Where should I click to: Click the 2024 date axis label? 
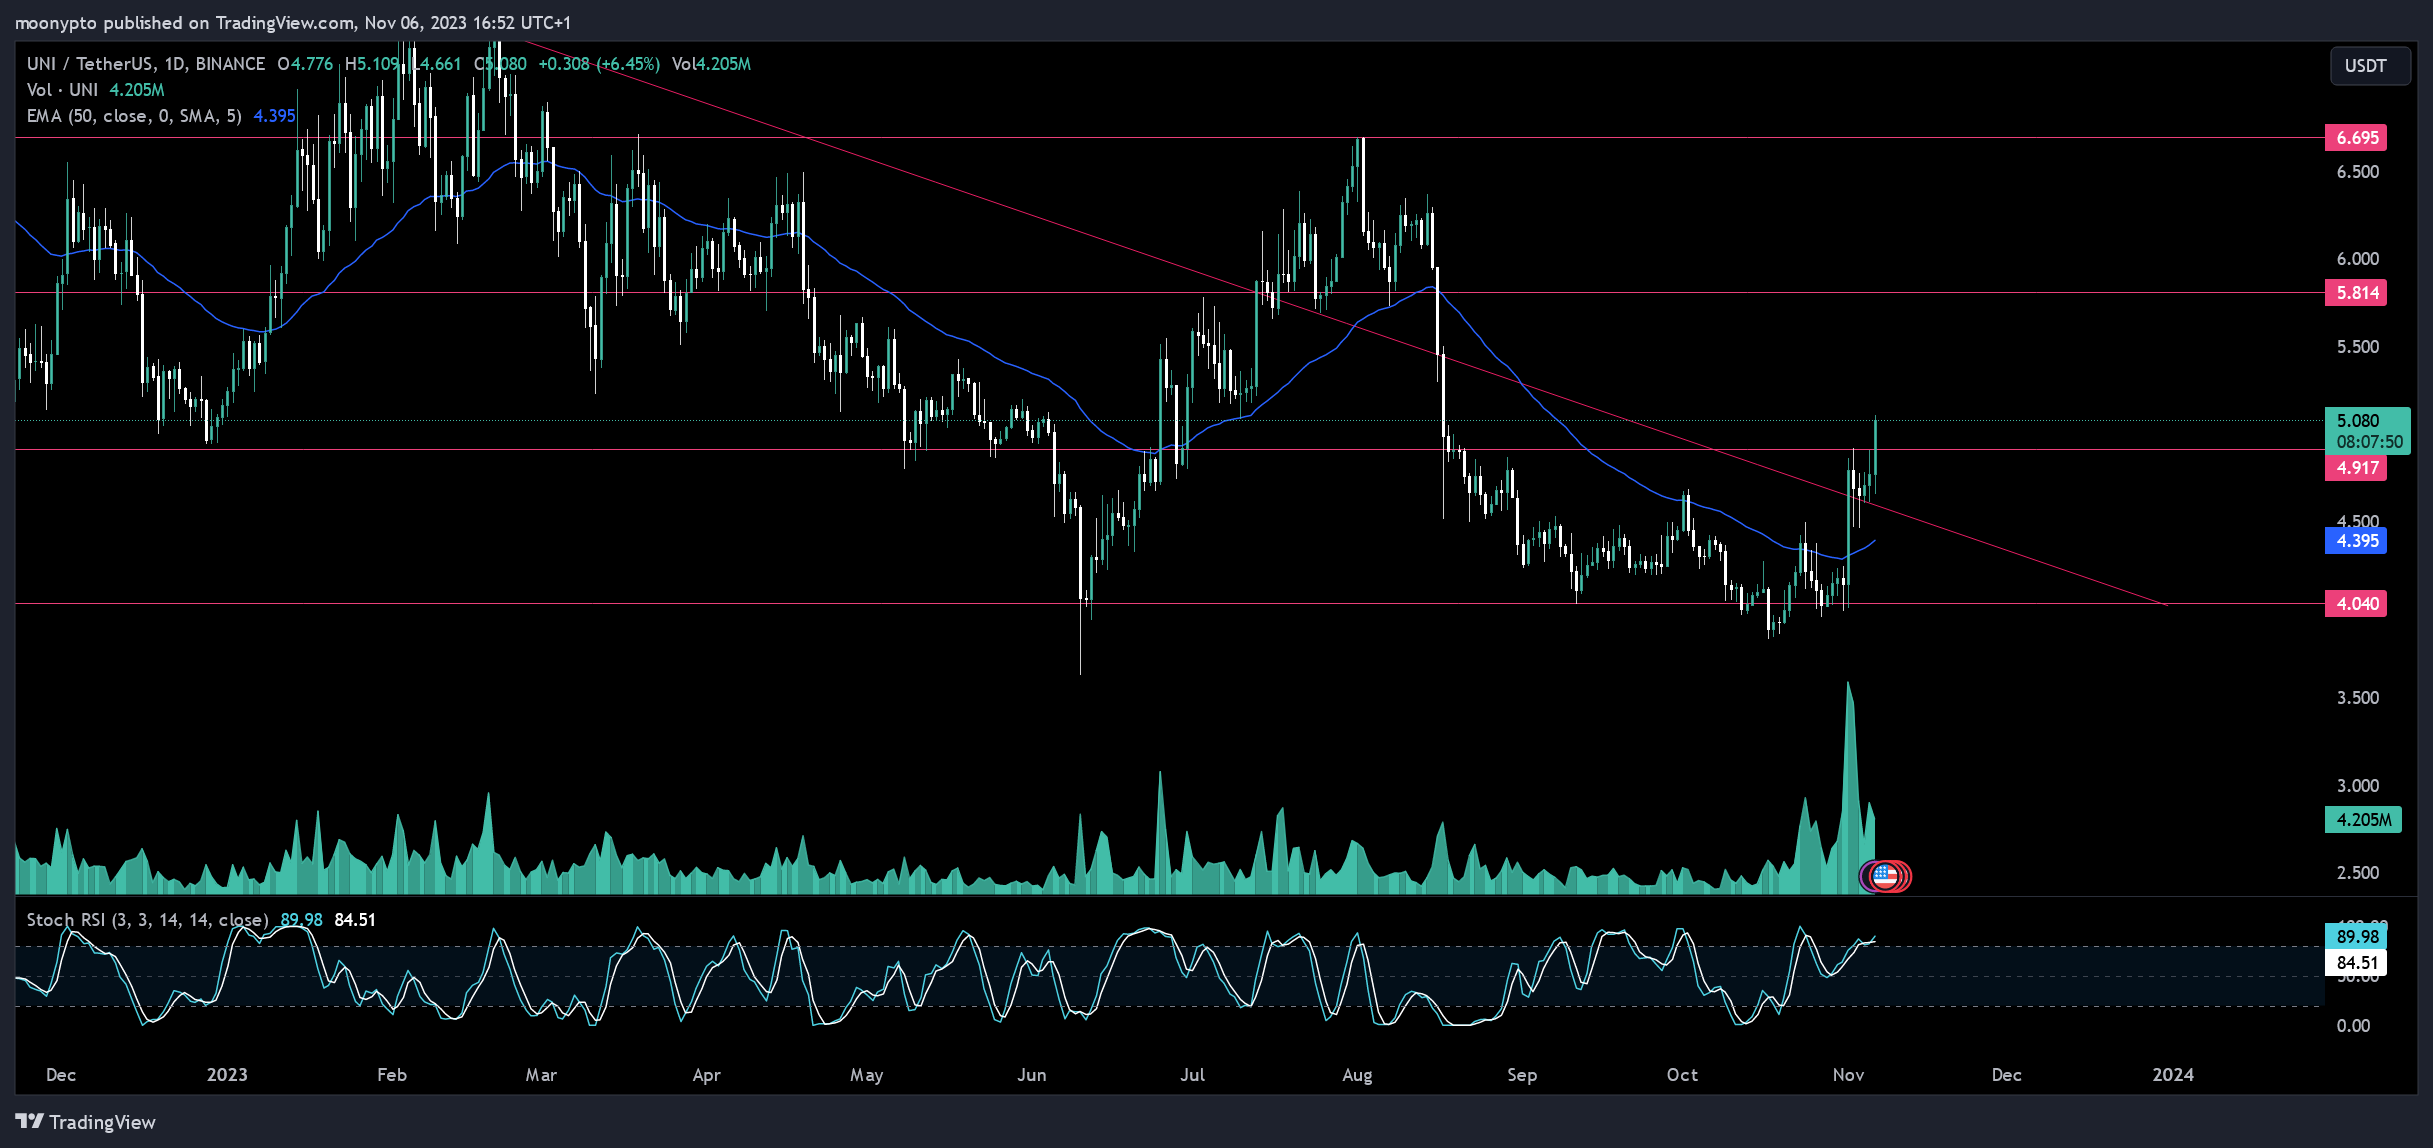tap(2173, 1075)
